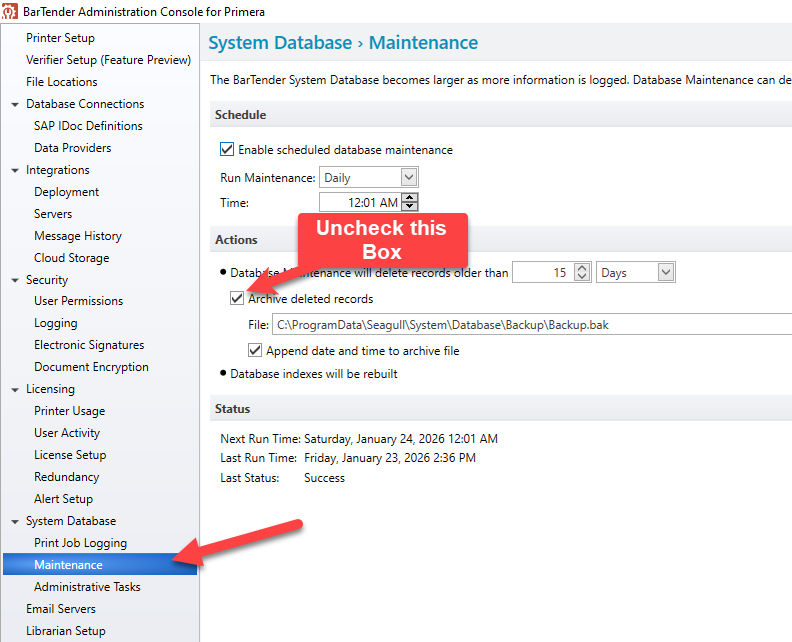Go to Printer Setup

[x=60, y=38]
